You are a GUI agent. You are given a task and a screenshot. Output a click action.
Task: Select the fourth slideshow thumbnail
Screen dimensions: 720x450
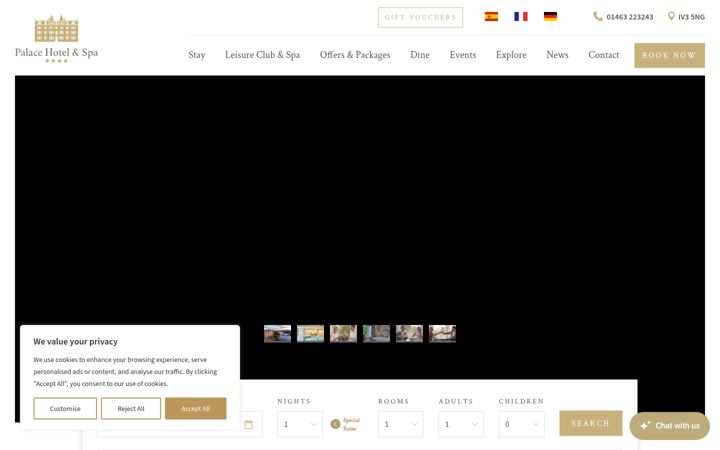pos(377,334)
